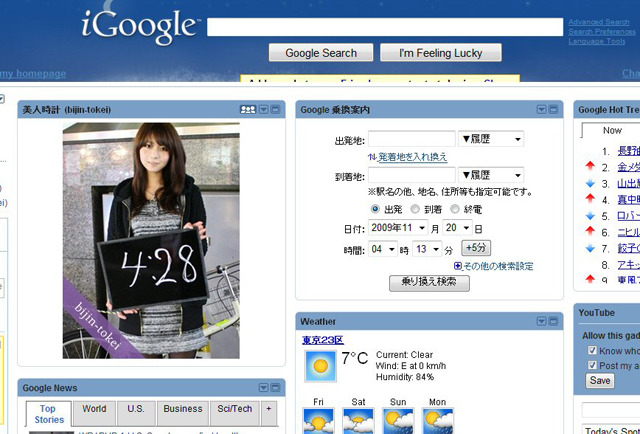Click blue down arrow beside trend 7

(x=590, y=248)
